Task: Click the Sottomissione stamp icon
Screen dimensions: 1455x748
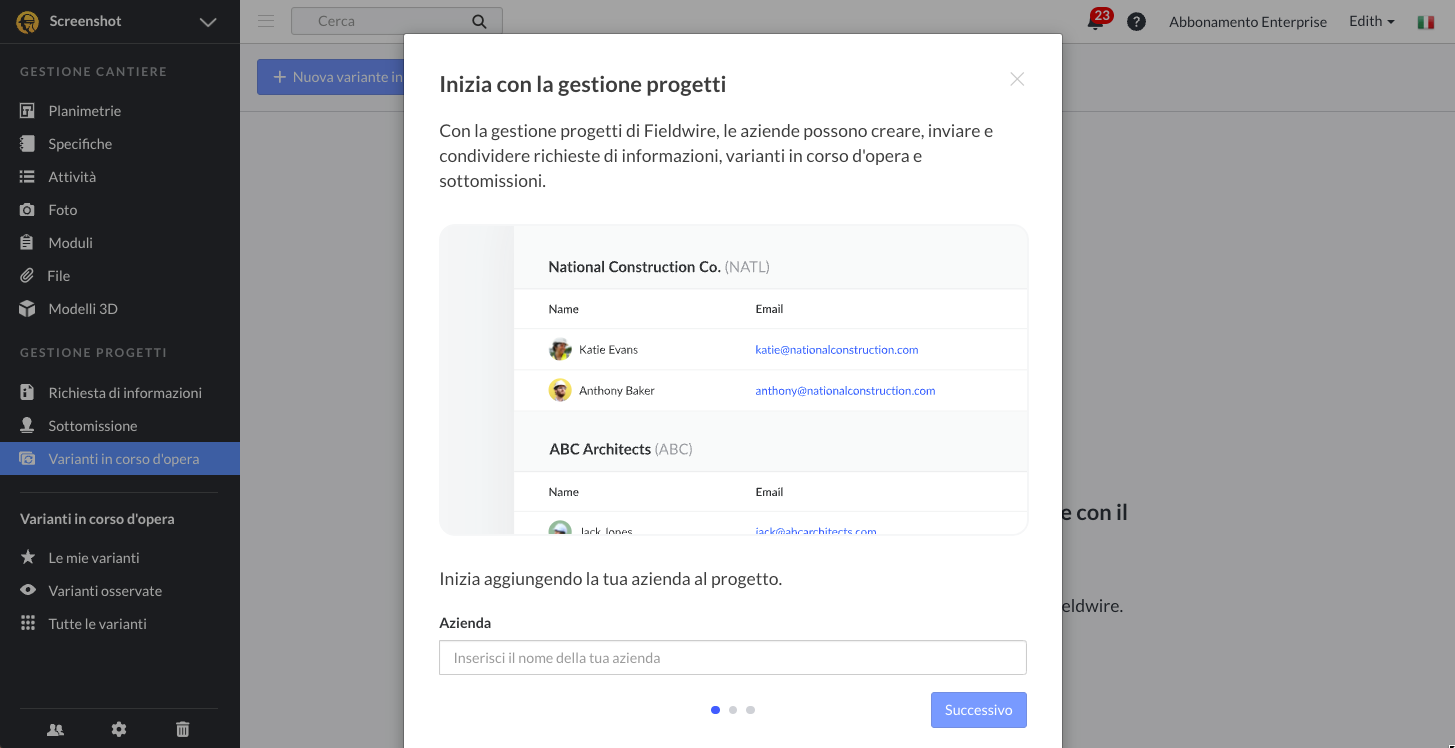Action: click(x=28, y=426)
